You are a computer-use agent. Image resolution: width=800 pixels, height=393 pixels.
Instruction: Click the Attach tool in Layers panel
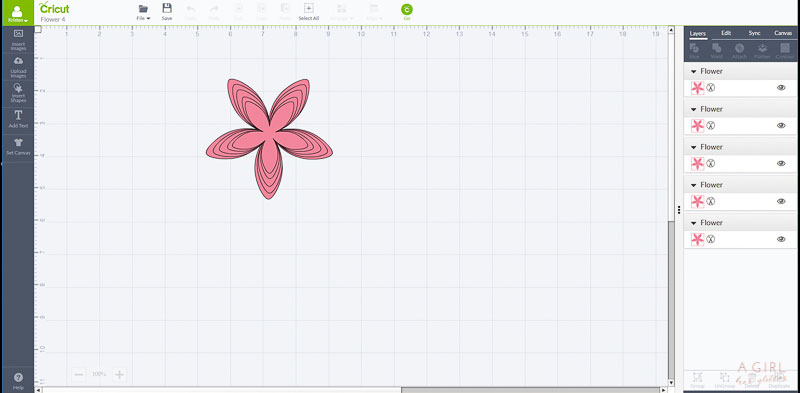(739, 51)
